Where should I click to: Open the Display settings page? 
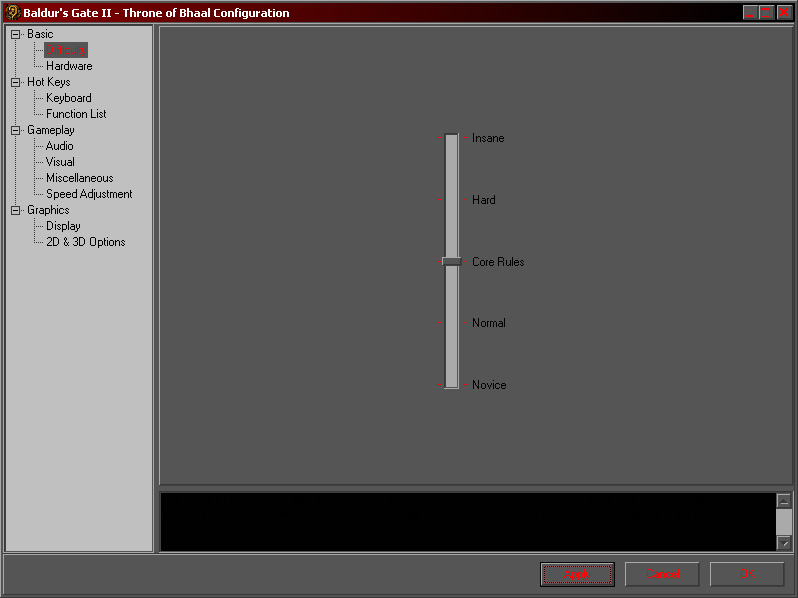click(63, 226)
